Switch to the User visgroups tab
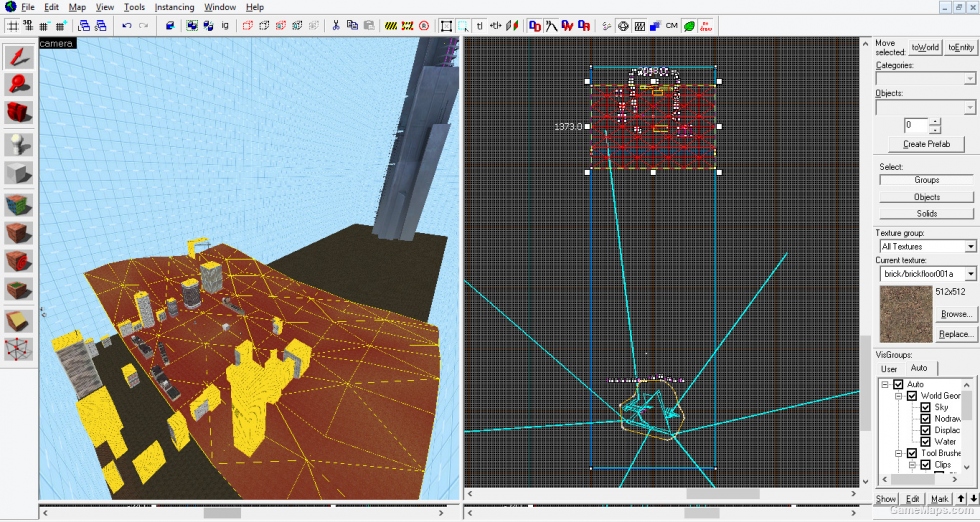This screenshot has height=522, width=980. click(x=889, y=369)
